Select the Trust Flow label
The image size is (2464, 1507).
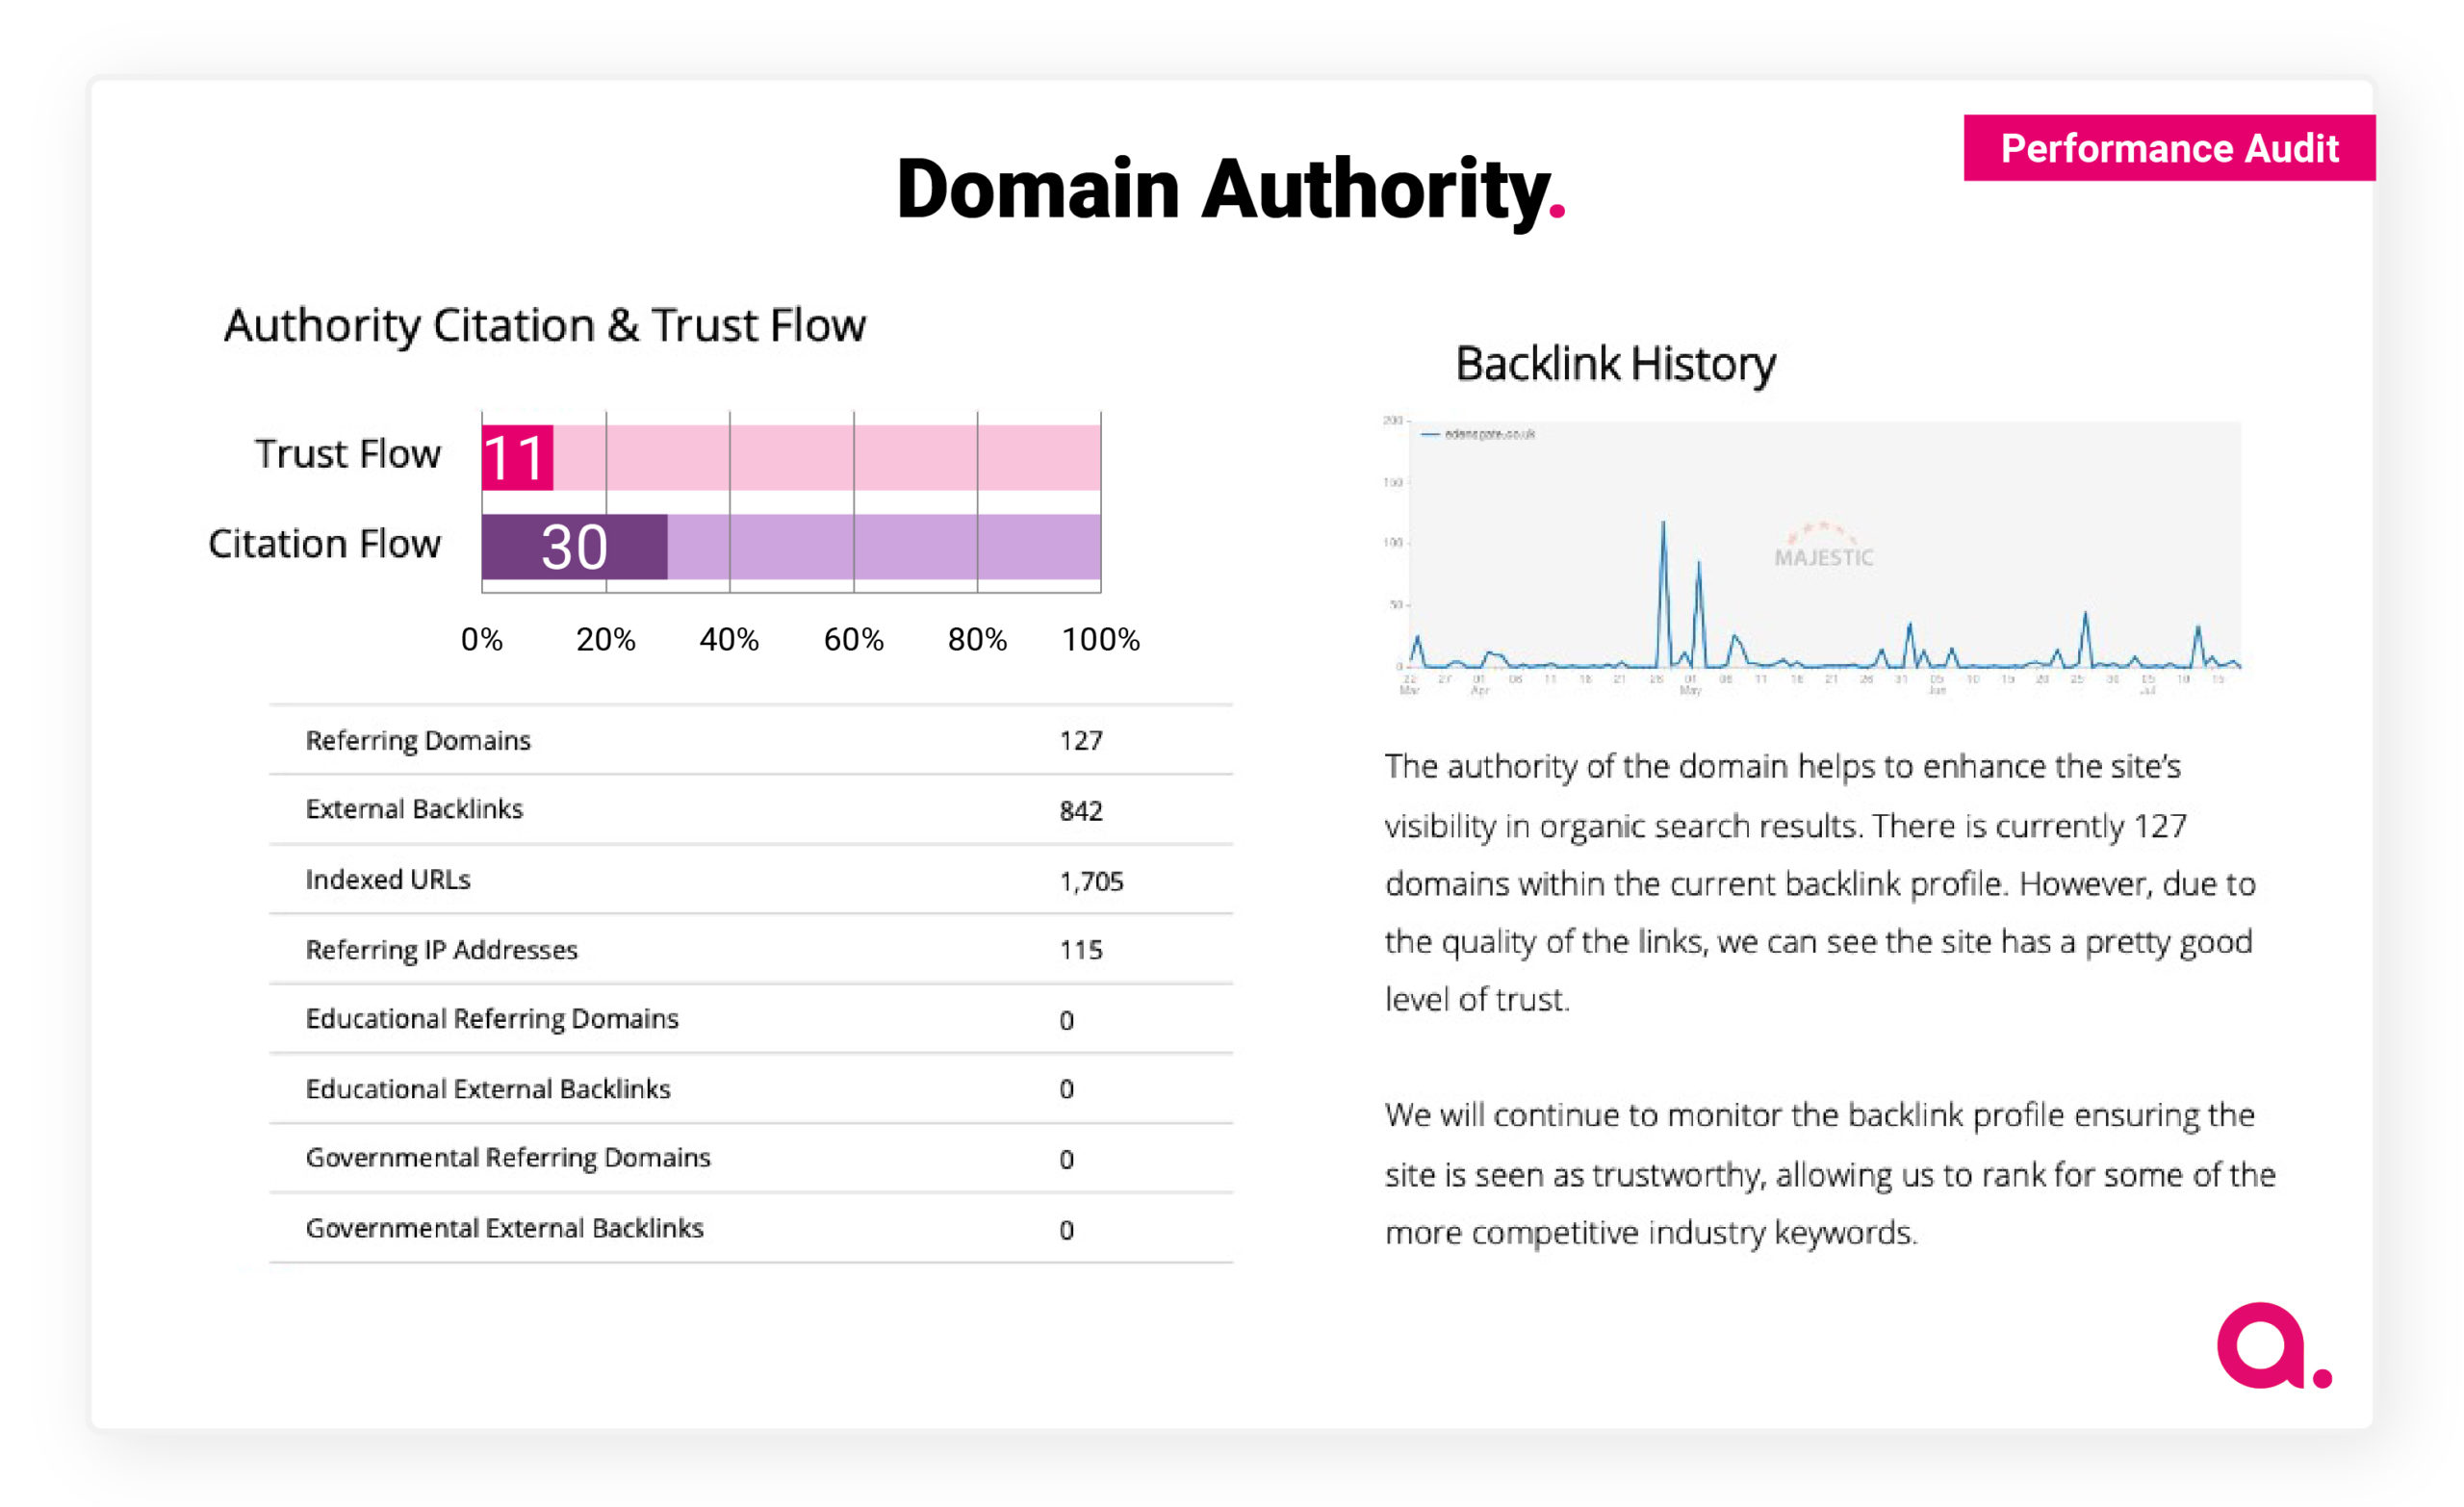coord(347,454)
